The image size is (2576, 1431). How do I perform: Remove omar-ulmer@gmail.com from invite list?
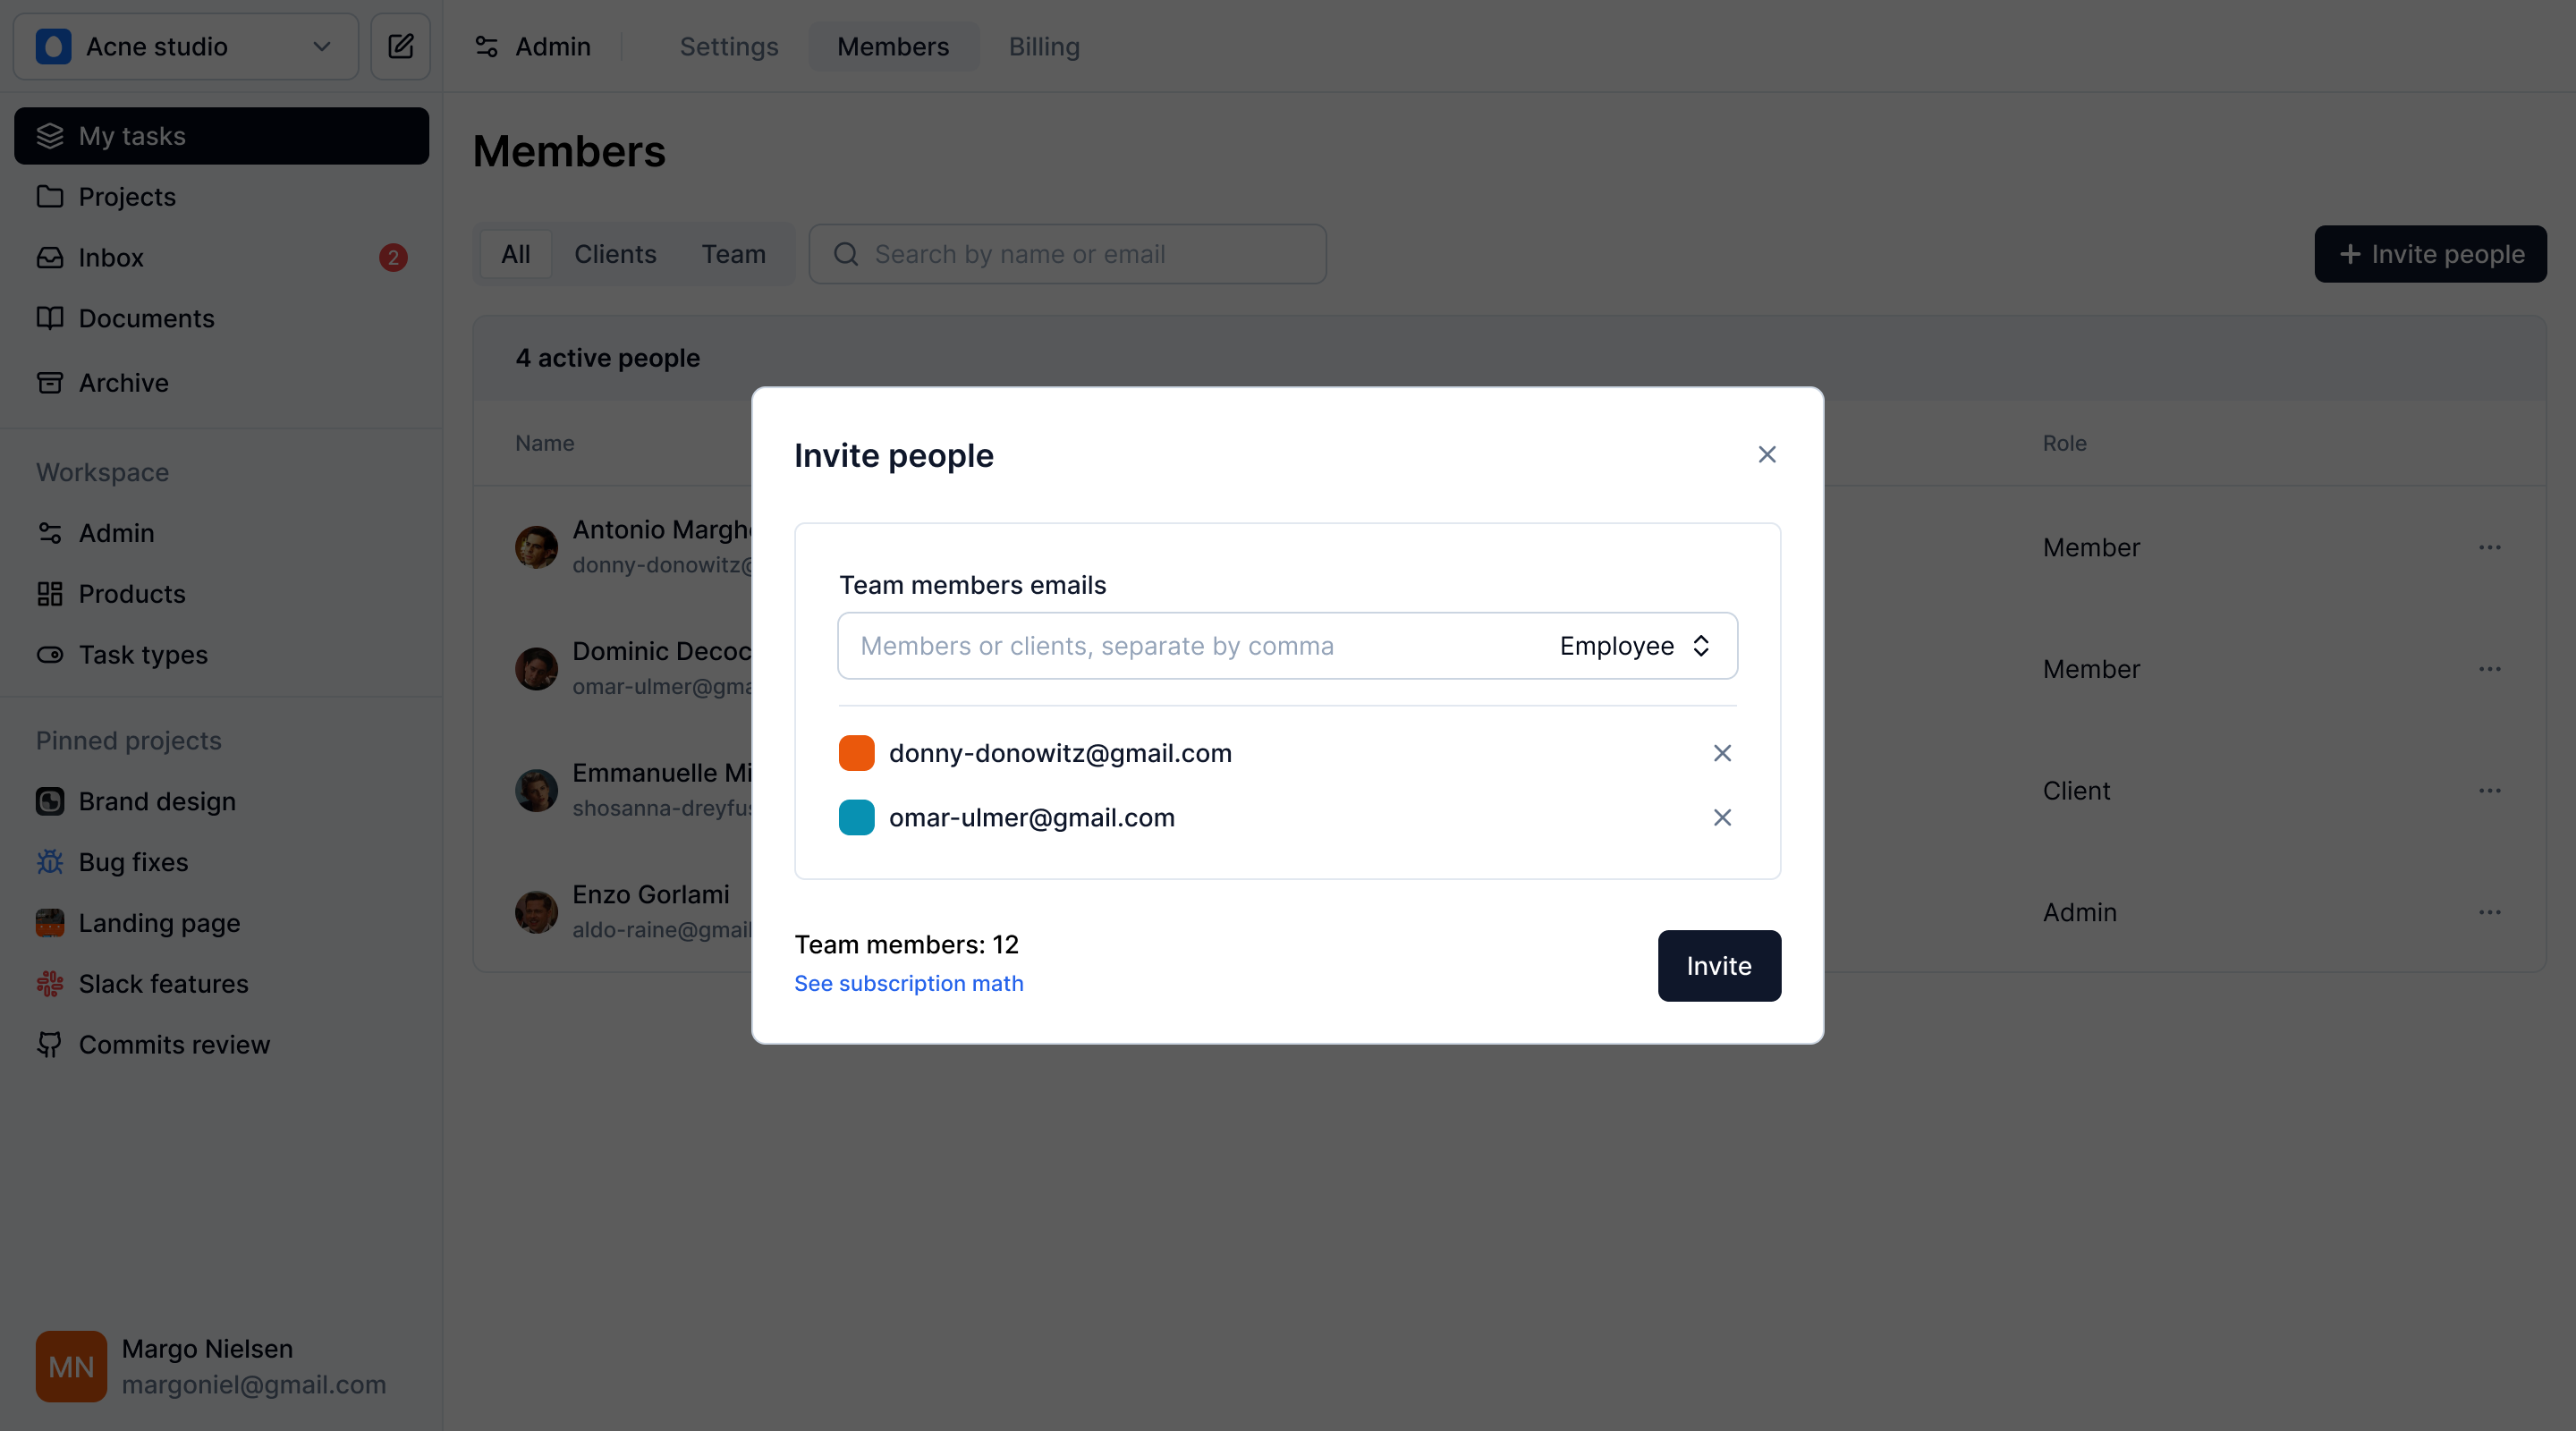(1722, 816)
